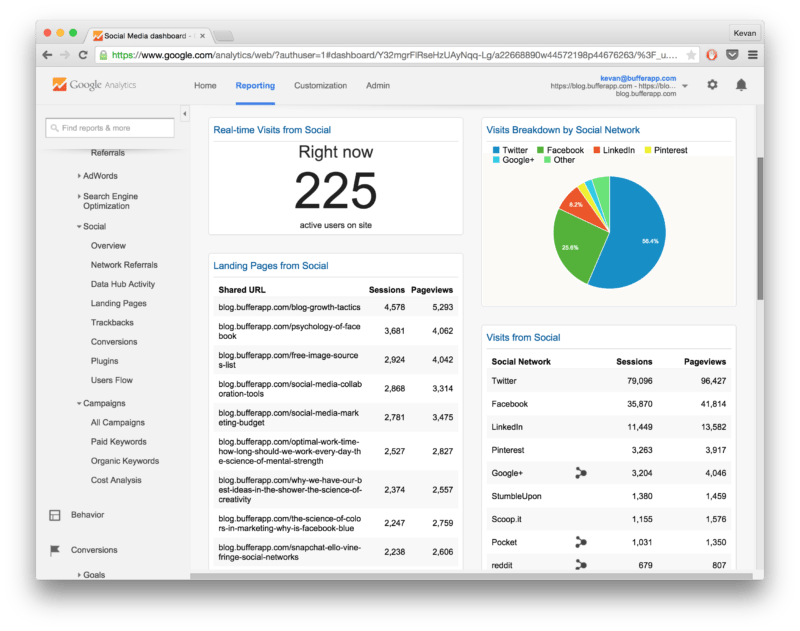Open the account switcher dropdown arrow
The image size is (800, 631).
(687, 85)
